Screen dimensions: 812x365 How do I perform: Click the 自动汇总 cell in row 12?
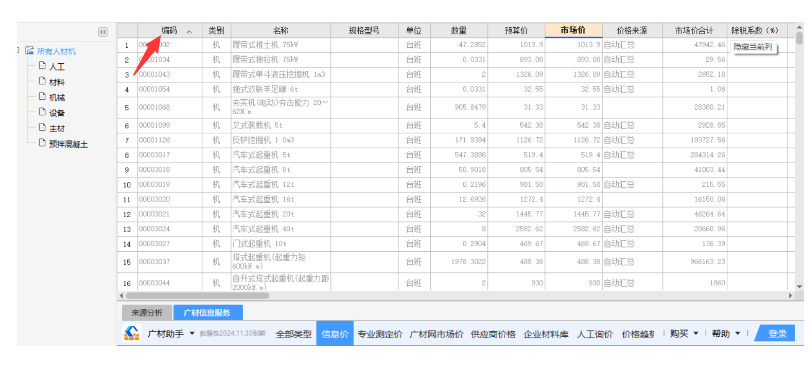(632, 214)
